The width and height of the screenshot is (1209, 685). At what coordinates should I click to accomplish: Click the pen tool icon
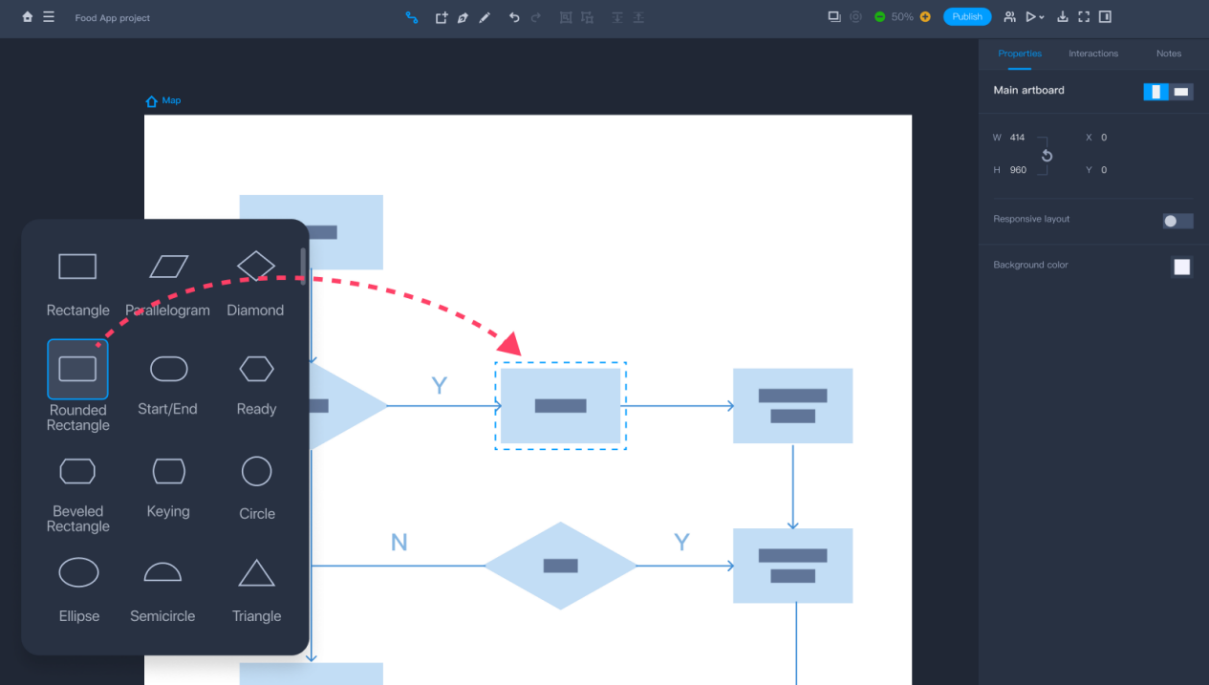pyautogui.click(x=463, y=17)
